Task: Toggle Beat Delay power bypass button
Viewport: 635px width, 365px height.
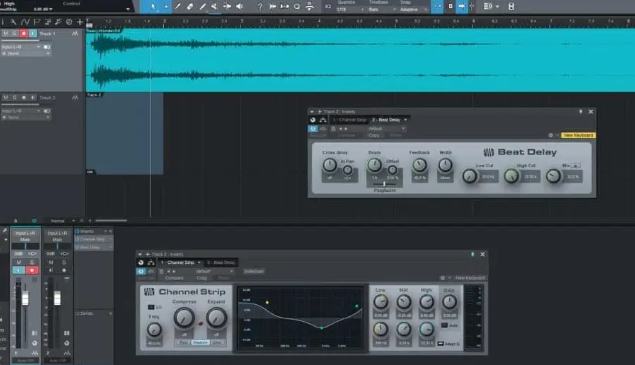Action: 313,129
